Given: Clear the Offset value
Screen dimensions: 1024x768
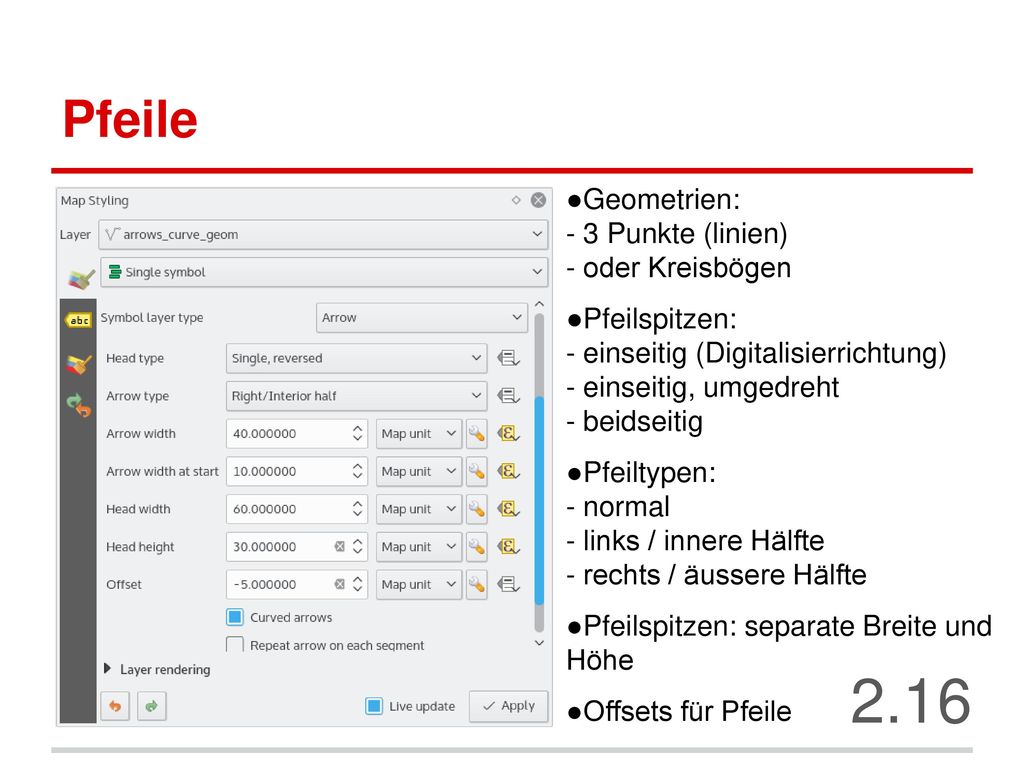Looking at the screenshot, I should point(340,584).
